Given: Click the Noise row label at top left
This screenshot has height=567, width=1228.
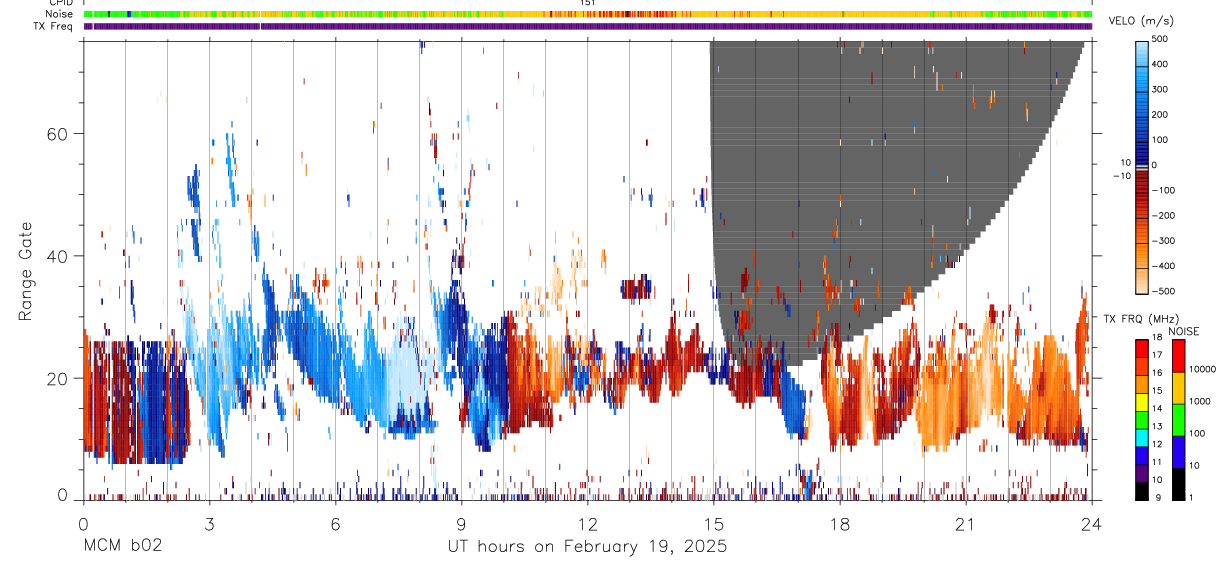Looking at the screenshot, I should [x=60, y=14].
